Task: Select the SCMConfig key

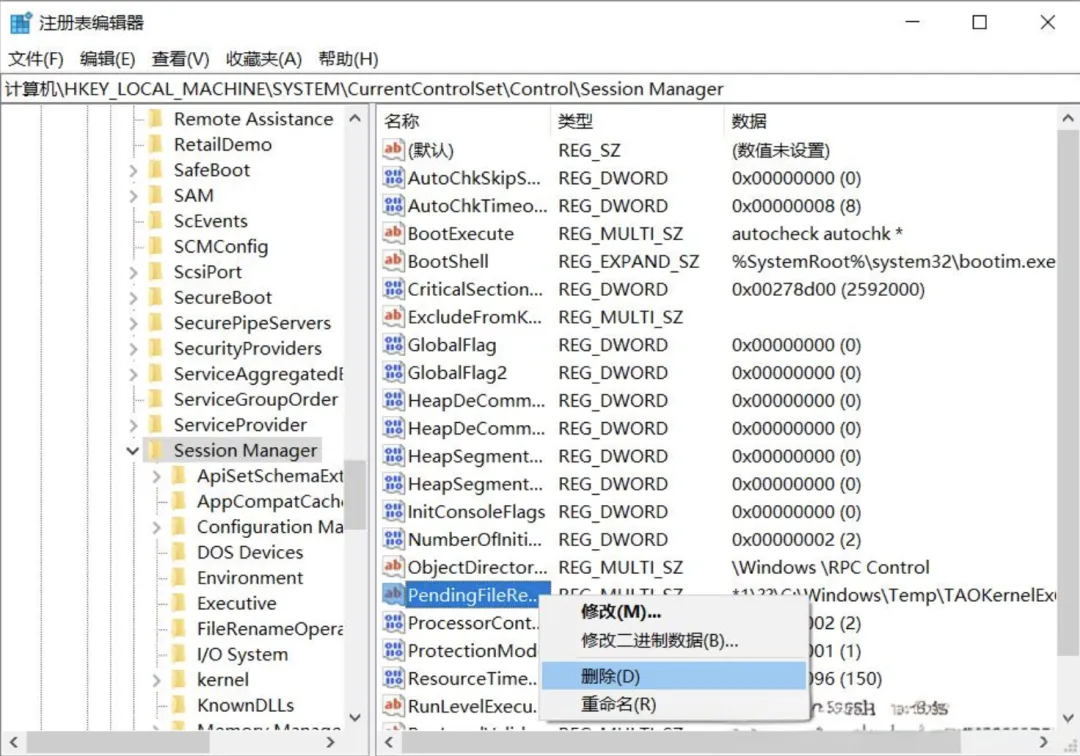Action: (x=220, y=246)
